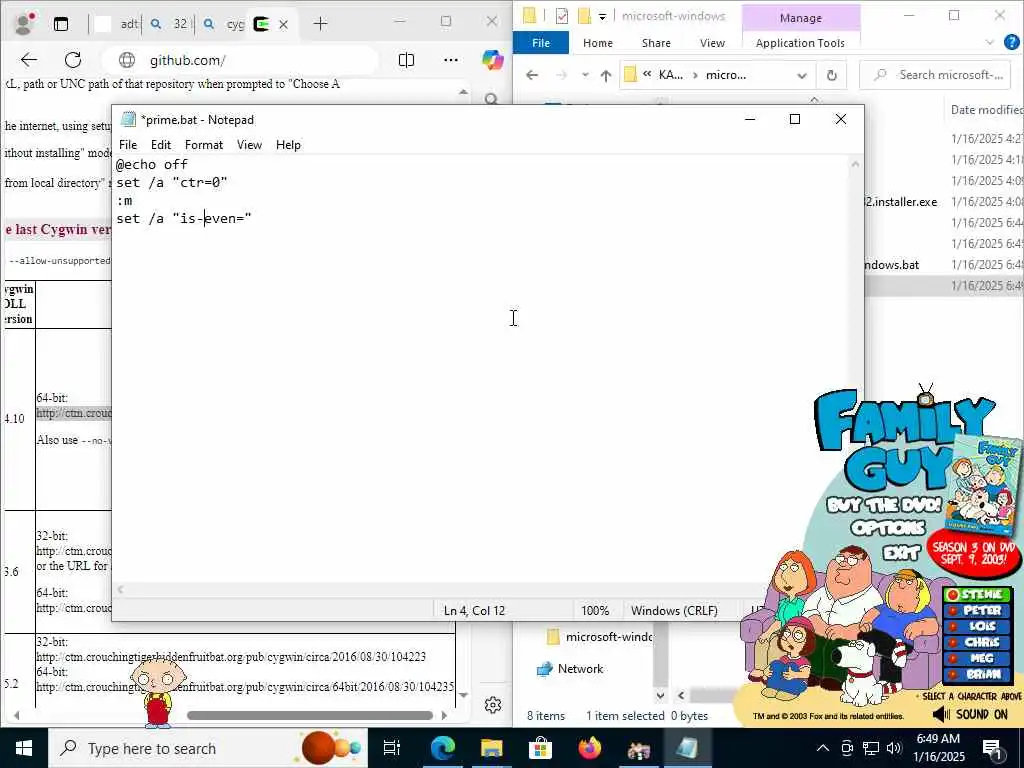This screenshot has height=768, width=1024.
Task: Open Edge split screen
Action: (x=406, y=60)
